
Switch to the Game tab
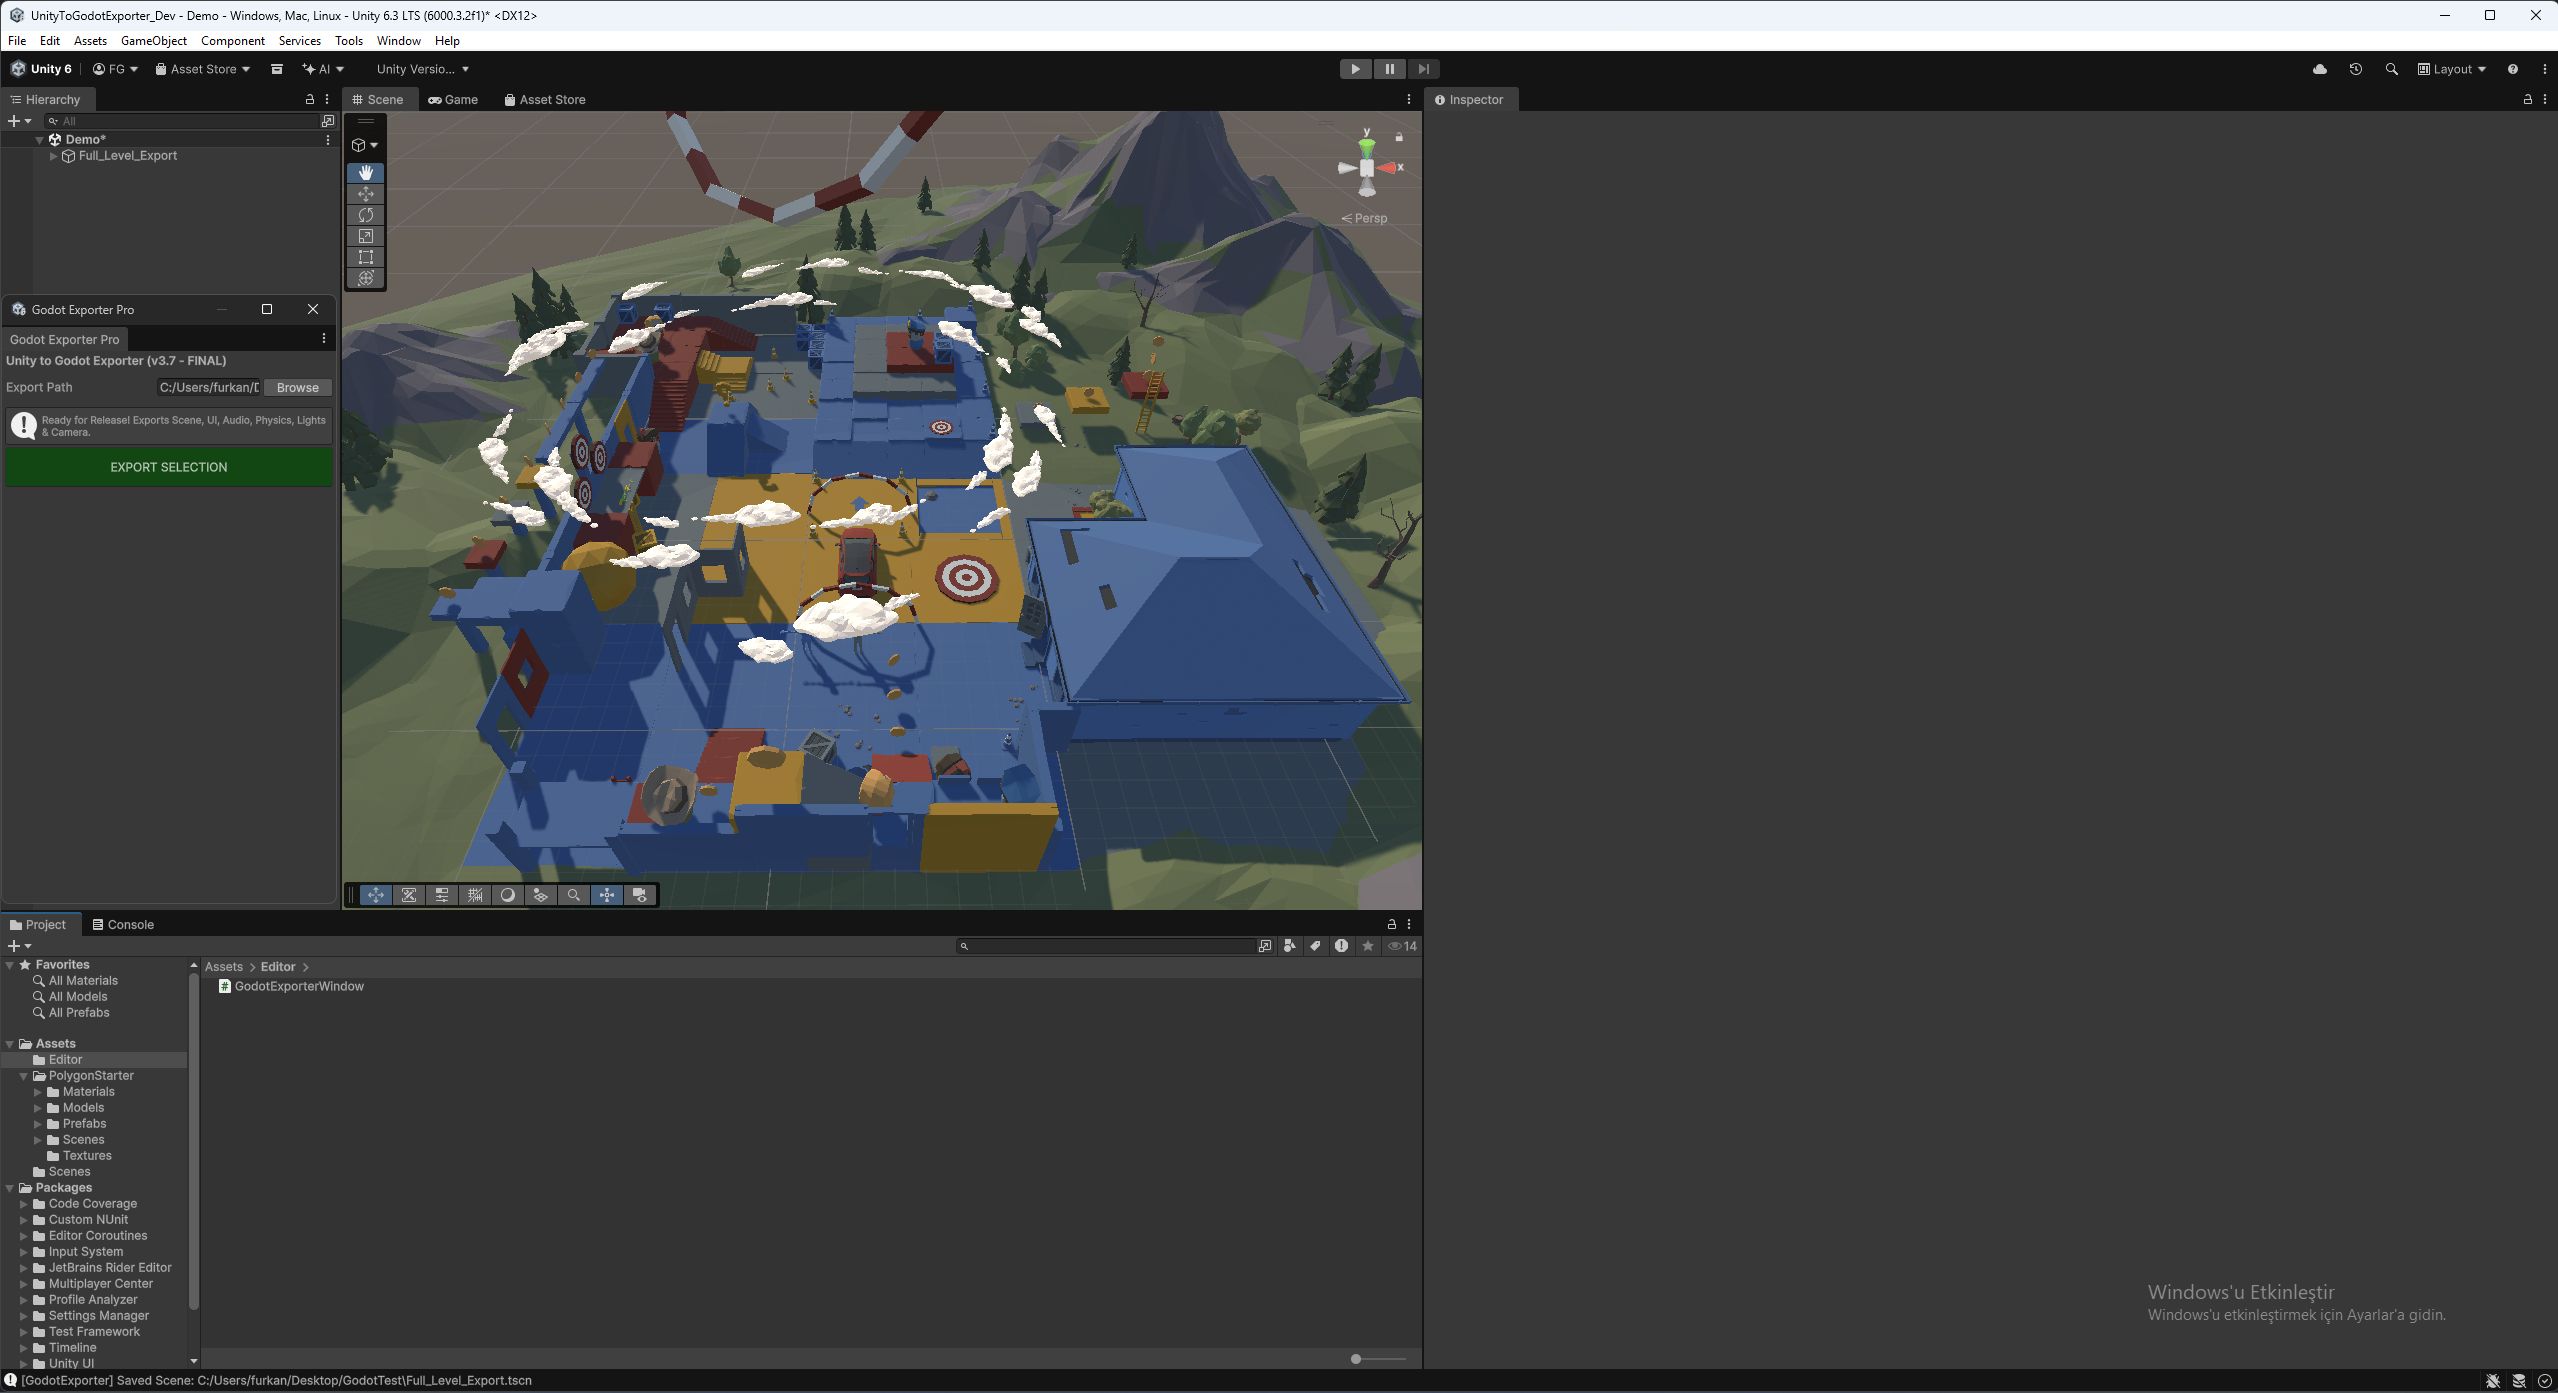tap(453, 99)
